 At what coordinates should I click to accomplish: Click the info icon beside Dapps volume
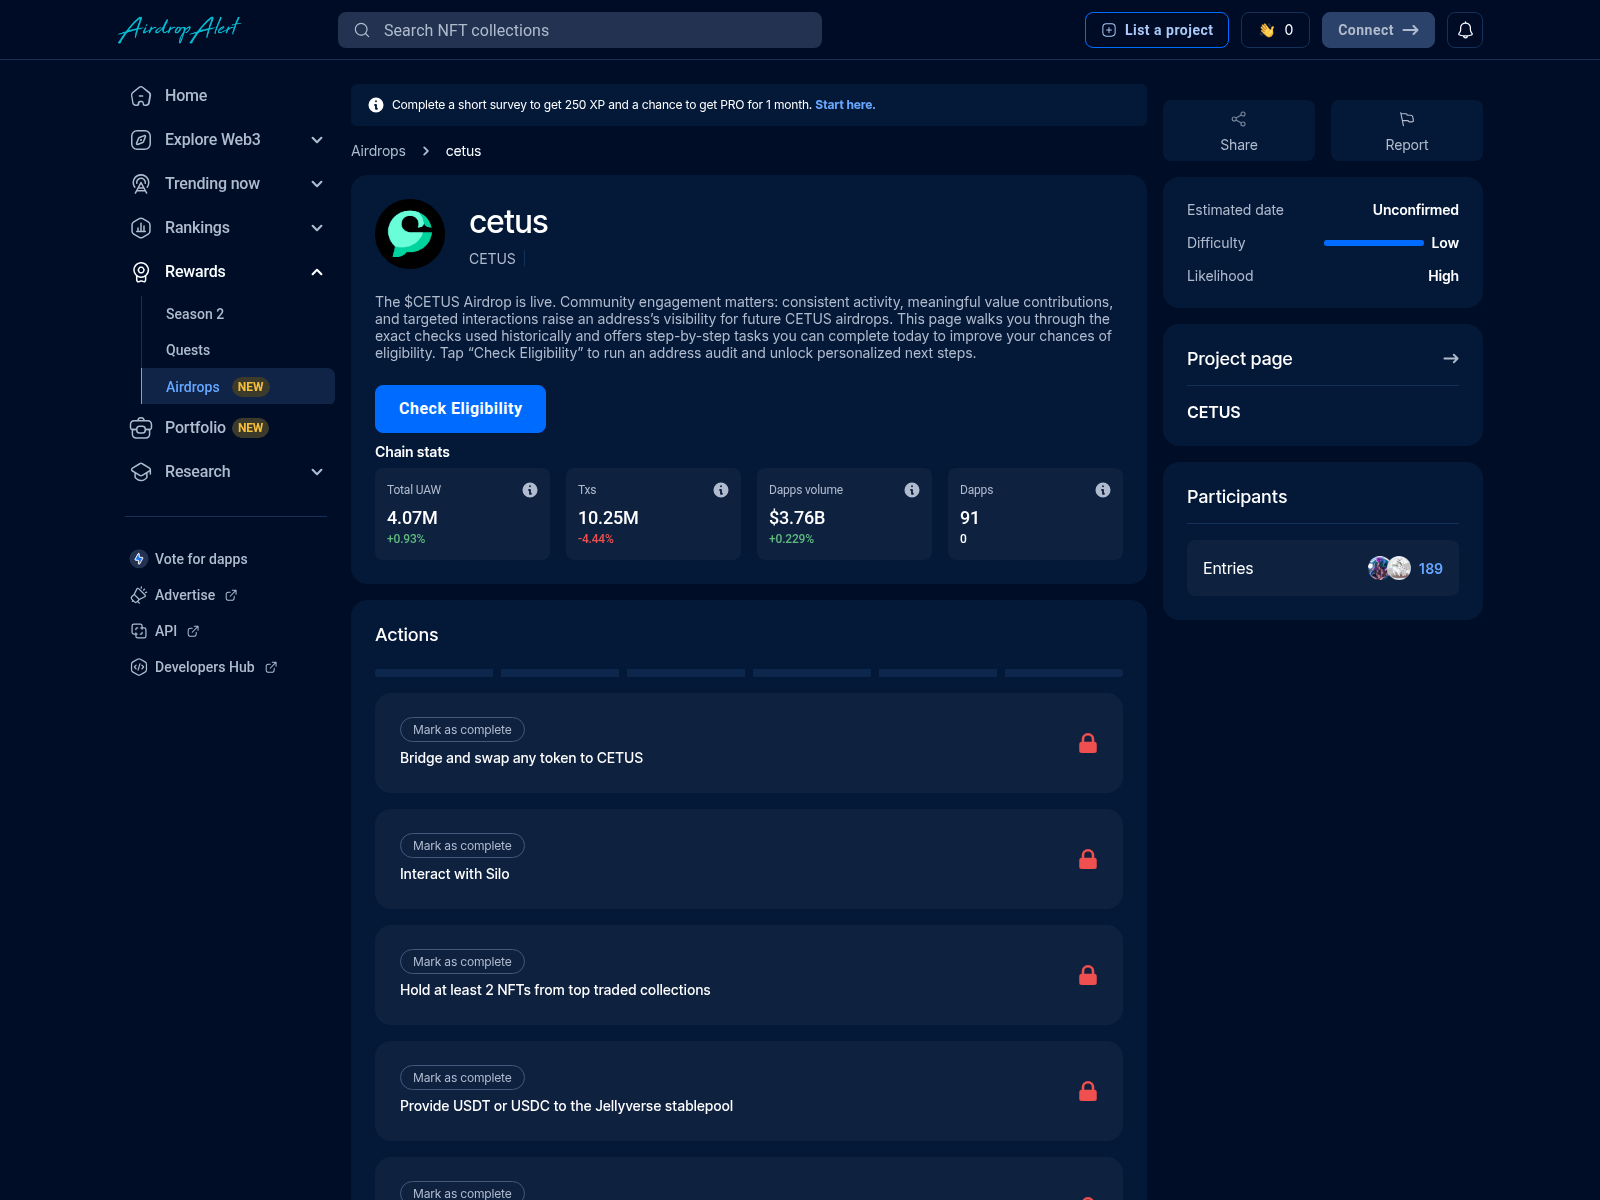[911, 490]
